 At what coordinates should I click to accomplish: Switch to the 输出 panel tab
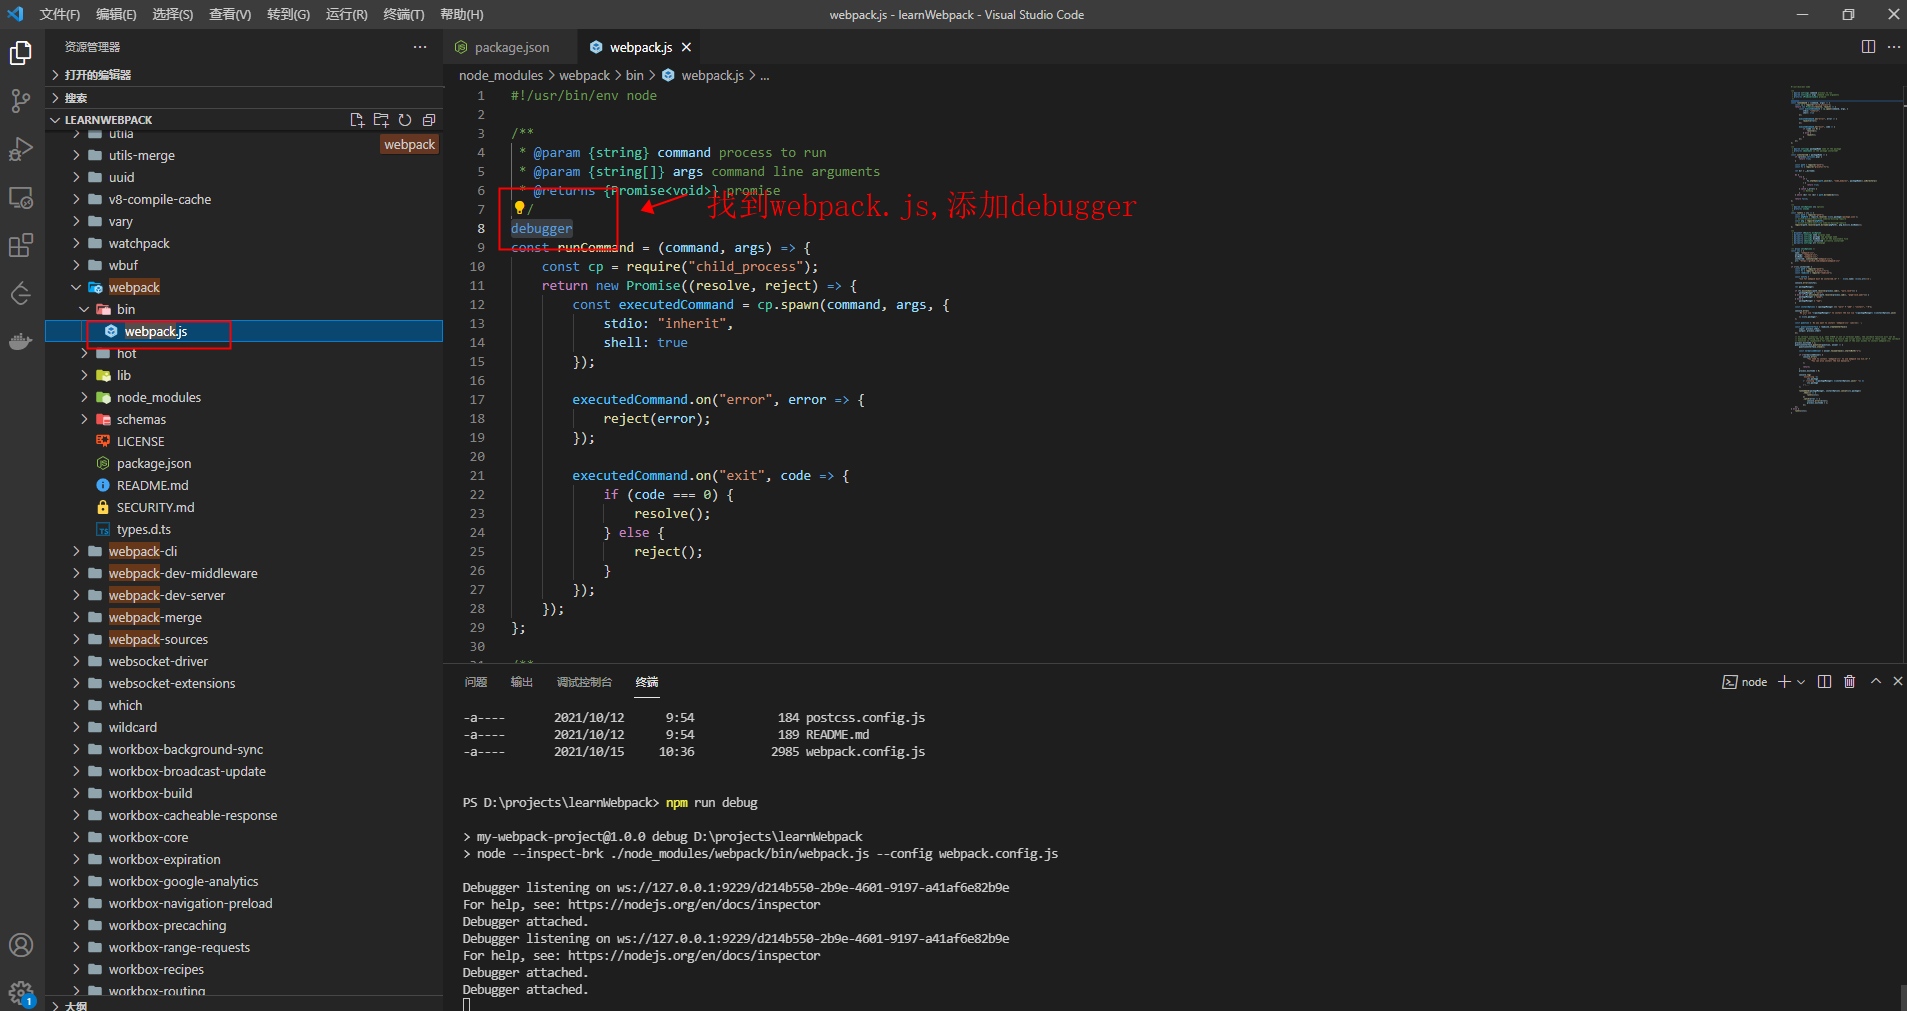(522, 682)
